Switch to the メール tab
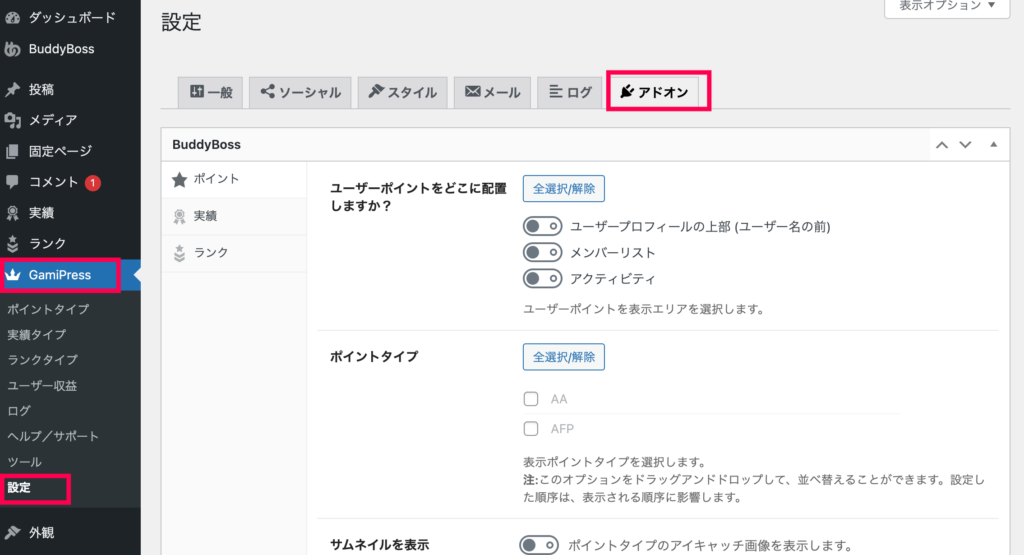This screenshot has width=1024, height=555. coord(492,92)
